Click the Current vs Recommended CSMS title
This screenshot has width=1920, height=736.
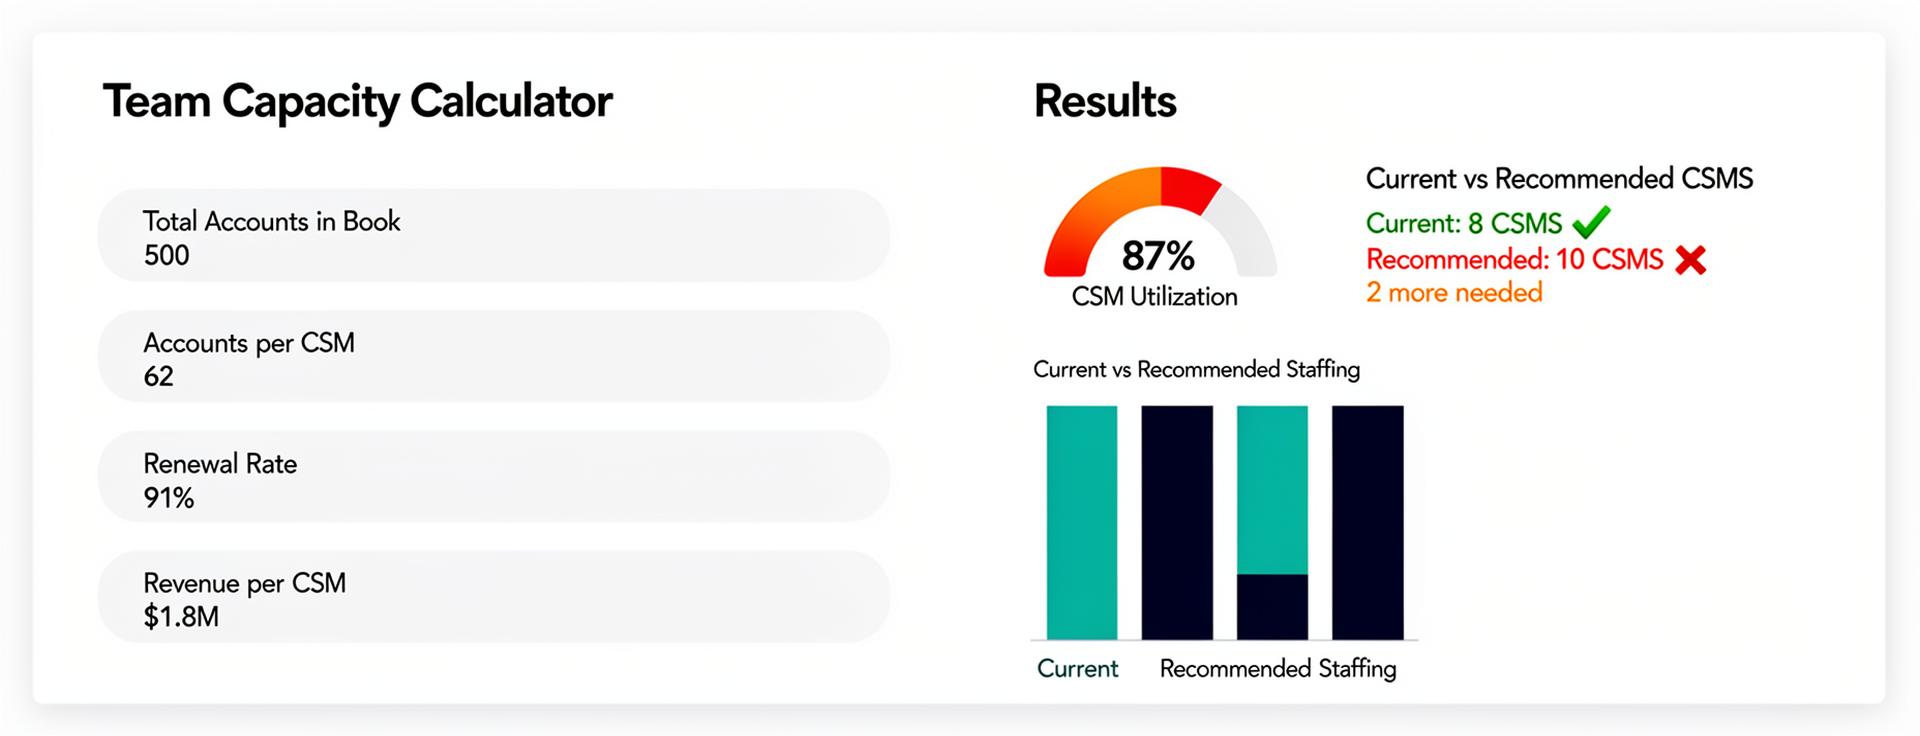click(1560, 179)
